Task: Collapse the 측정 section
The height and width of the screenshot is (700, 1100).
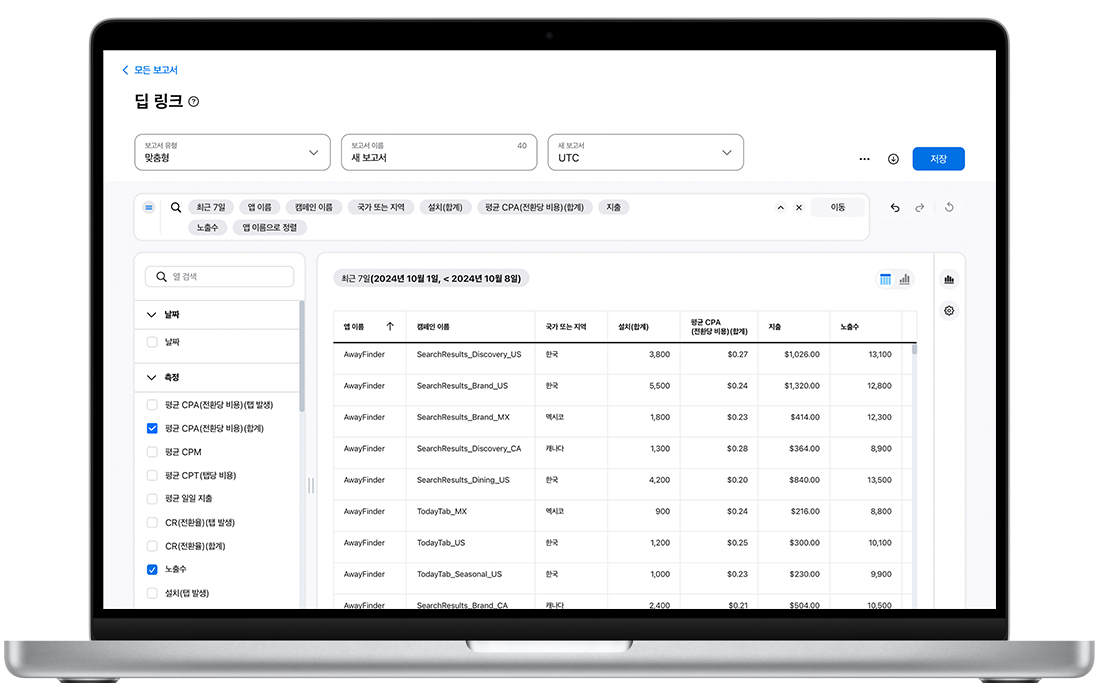Action: tap(152, 377)
